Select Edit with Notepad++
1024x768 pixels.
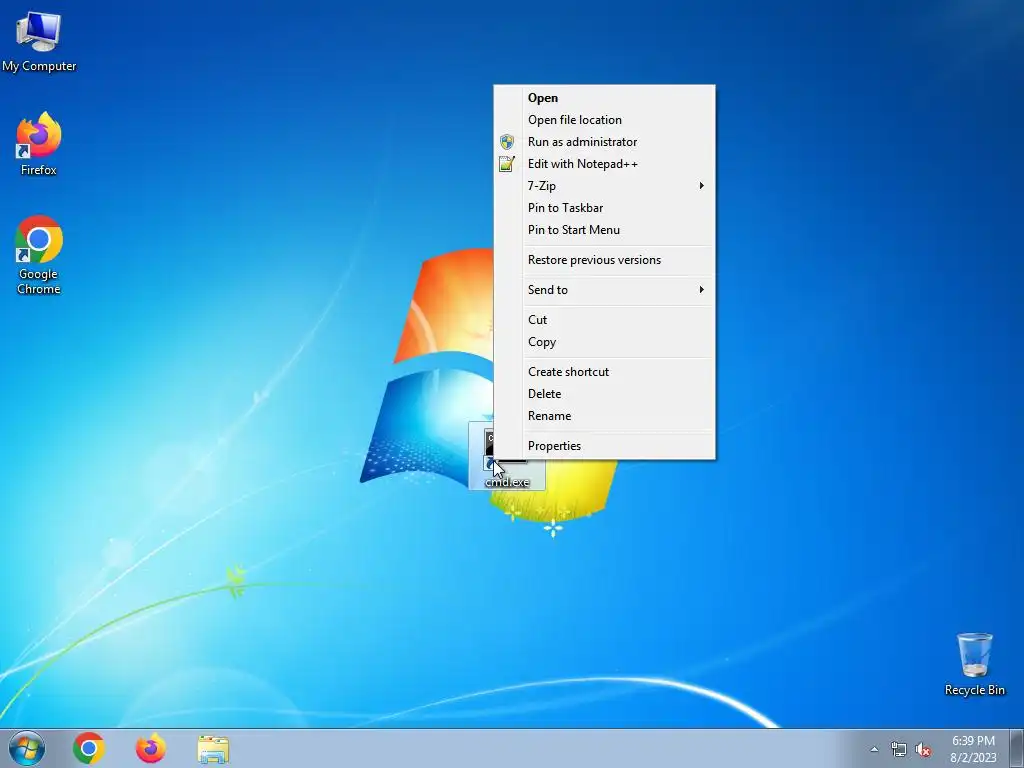604,164
